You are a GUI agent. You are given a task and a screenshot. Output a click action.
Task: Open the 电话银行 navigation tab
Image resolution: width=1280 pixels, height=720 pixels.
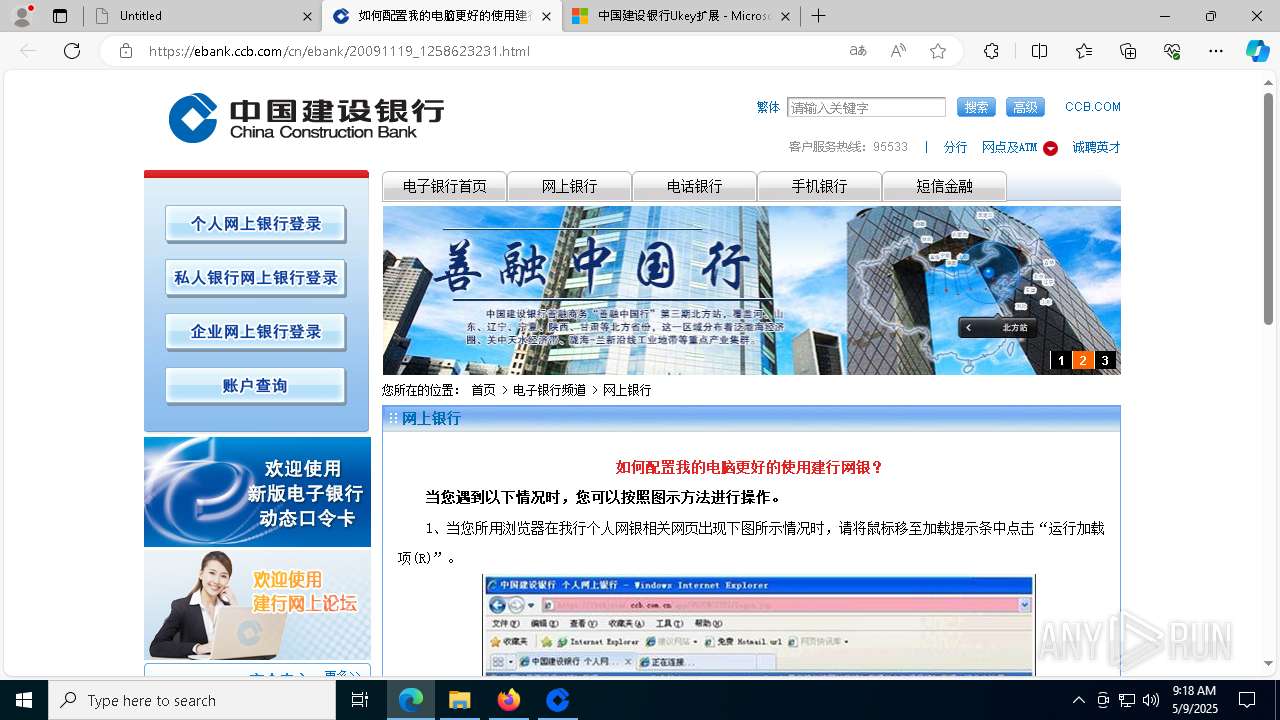click(x=695, y=187)
